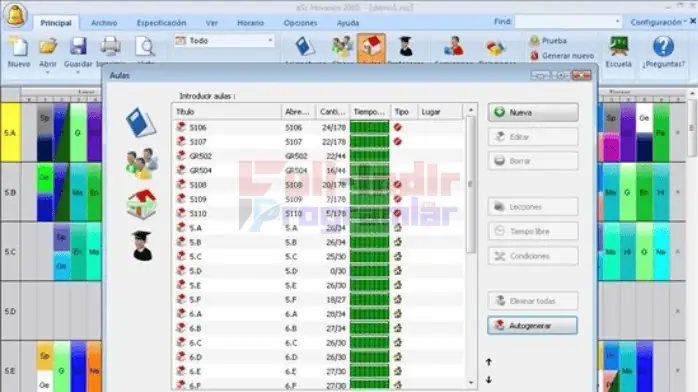Click the Prueba test option
698x392 pixels.
[548, 40]
